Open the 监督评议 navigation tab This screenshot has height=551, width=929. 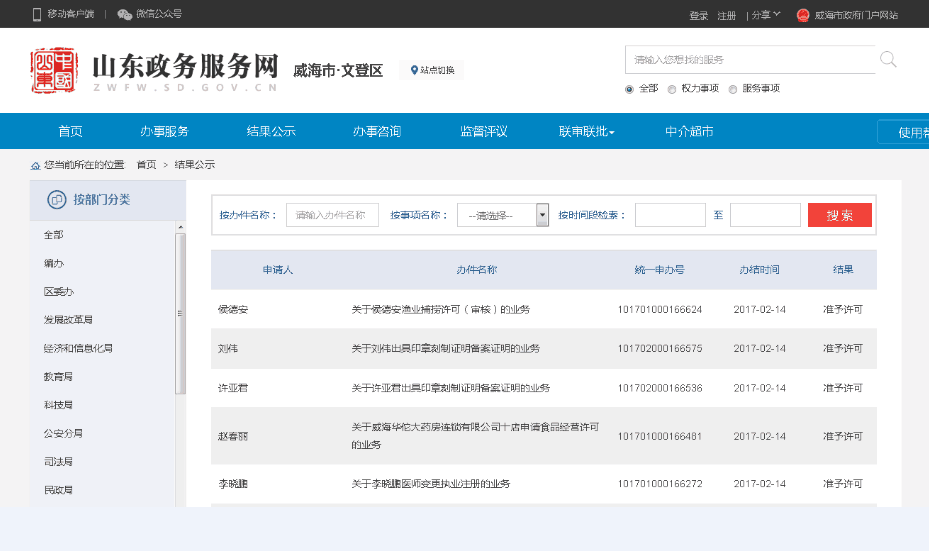click(483, 131)
